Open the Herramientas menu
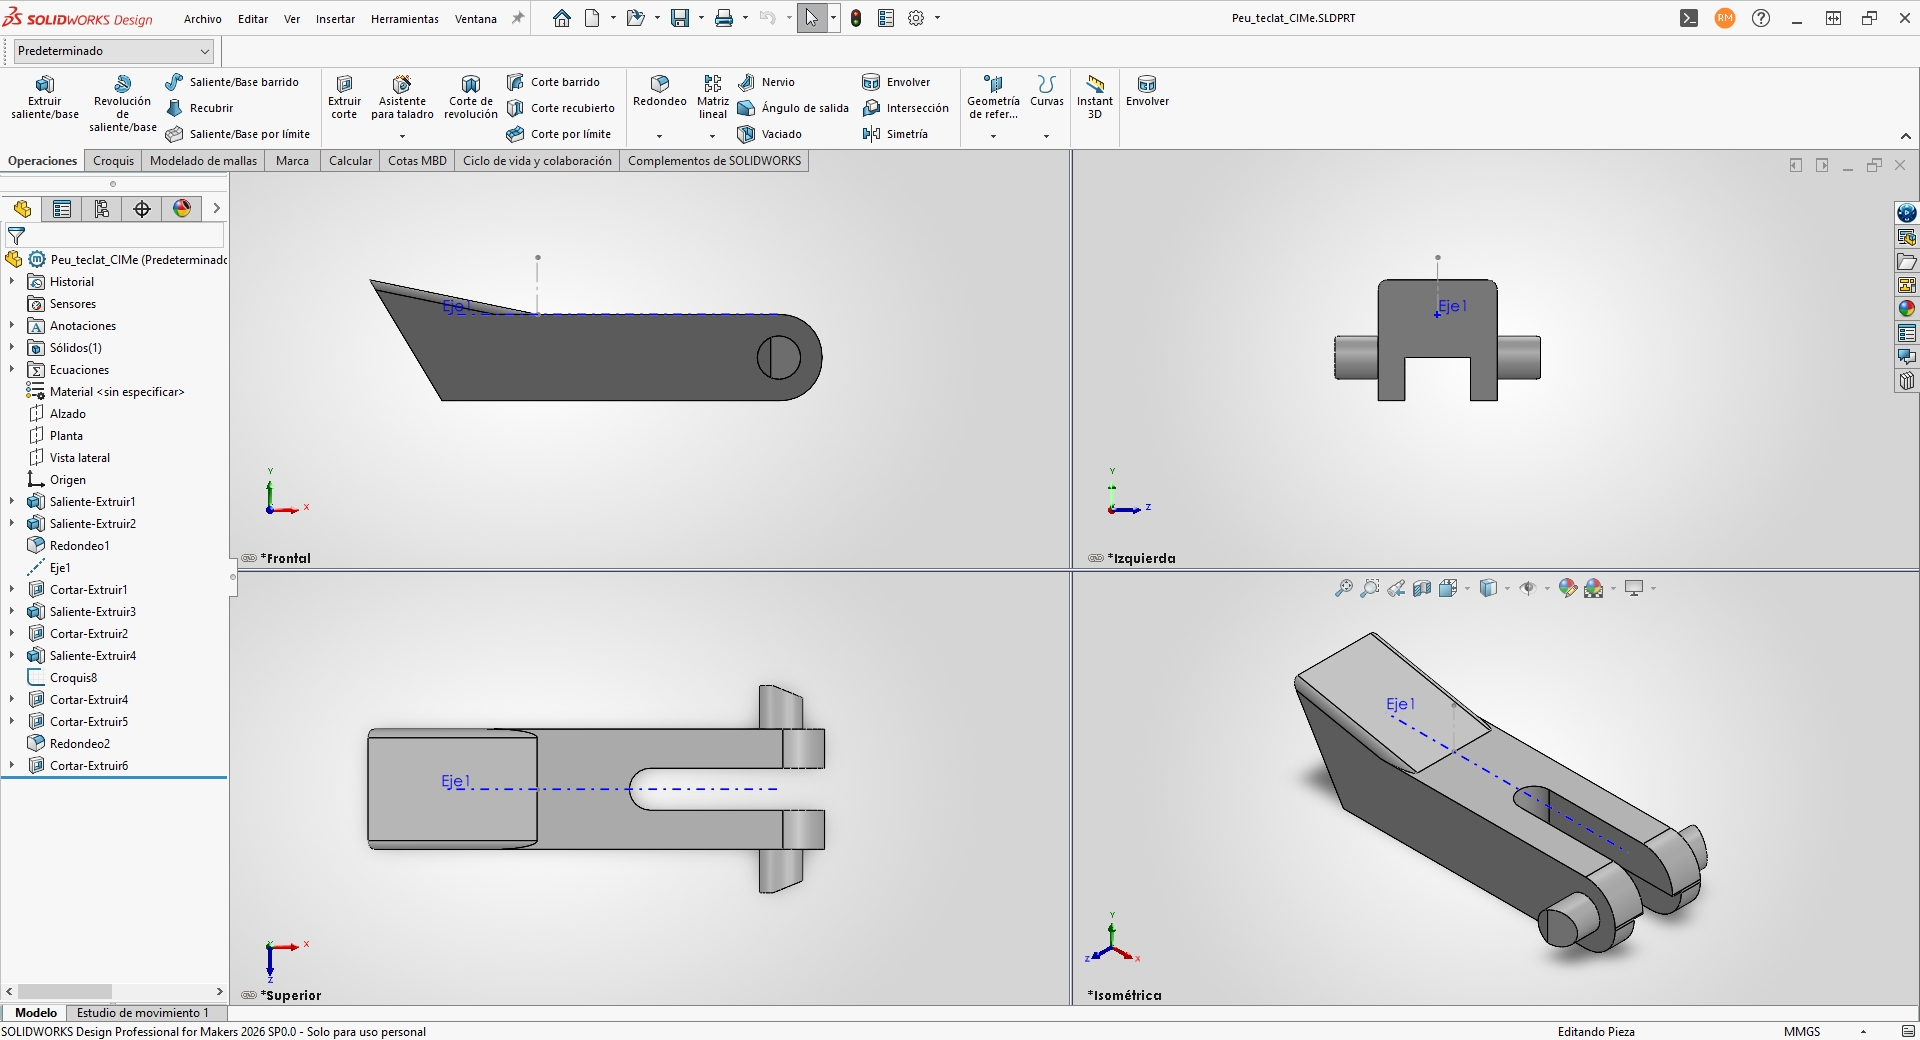This screenshot has height=1040, width=1920. (x=404, y=19)
